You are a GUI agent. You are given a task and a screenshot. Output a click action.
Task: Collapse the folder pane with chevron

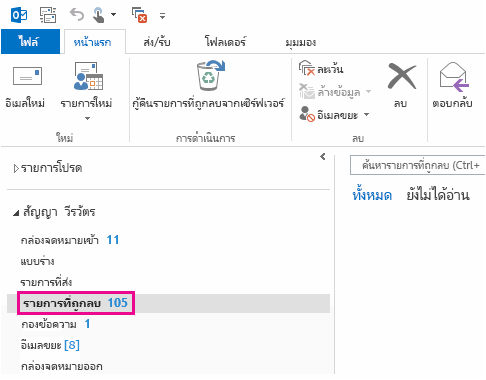(323, 157)
